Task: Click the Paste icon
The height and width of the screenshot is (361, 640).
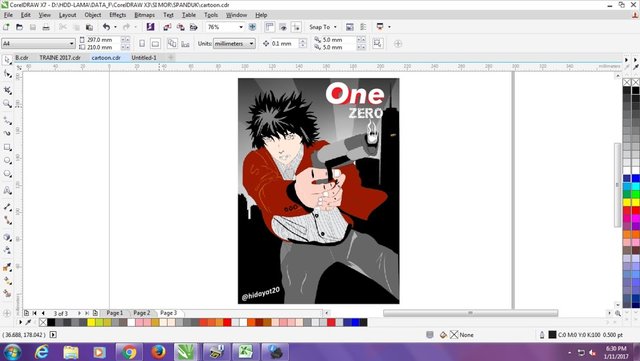Action: click(89, 27)
